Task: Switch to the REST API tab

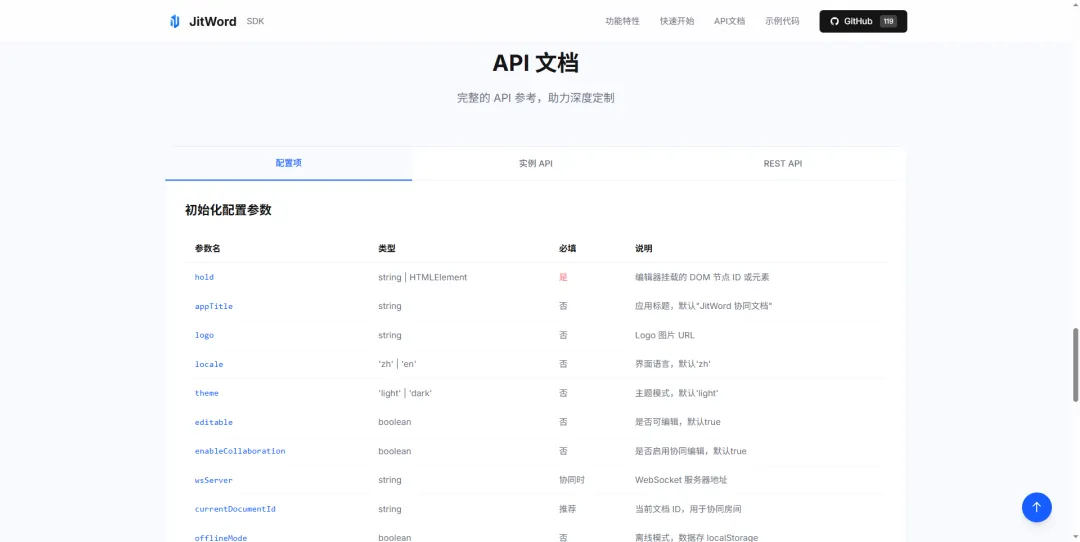Action: [782, 164]
